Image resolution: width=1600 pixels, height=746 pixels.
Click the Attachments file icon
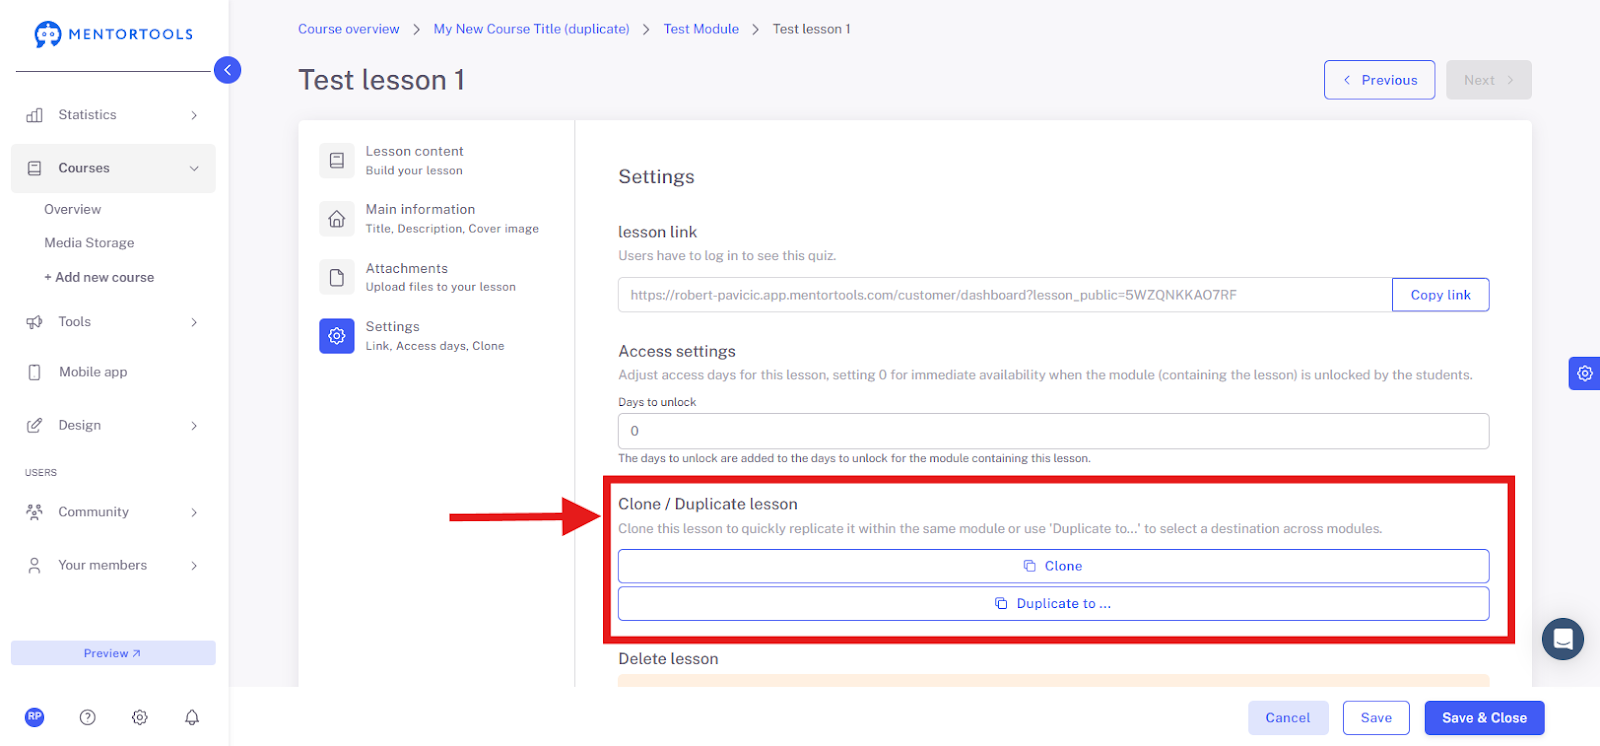[337, 277]
